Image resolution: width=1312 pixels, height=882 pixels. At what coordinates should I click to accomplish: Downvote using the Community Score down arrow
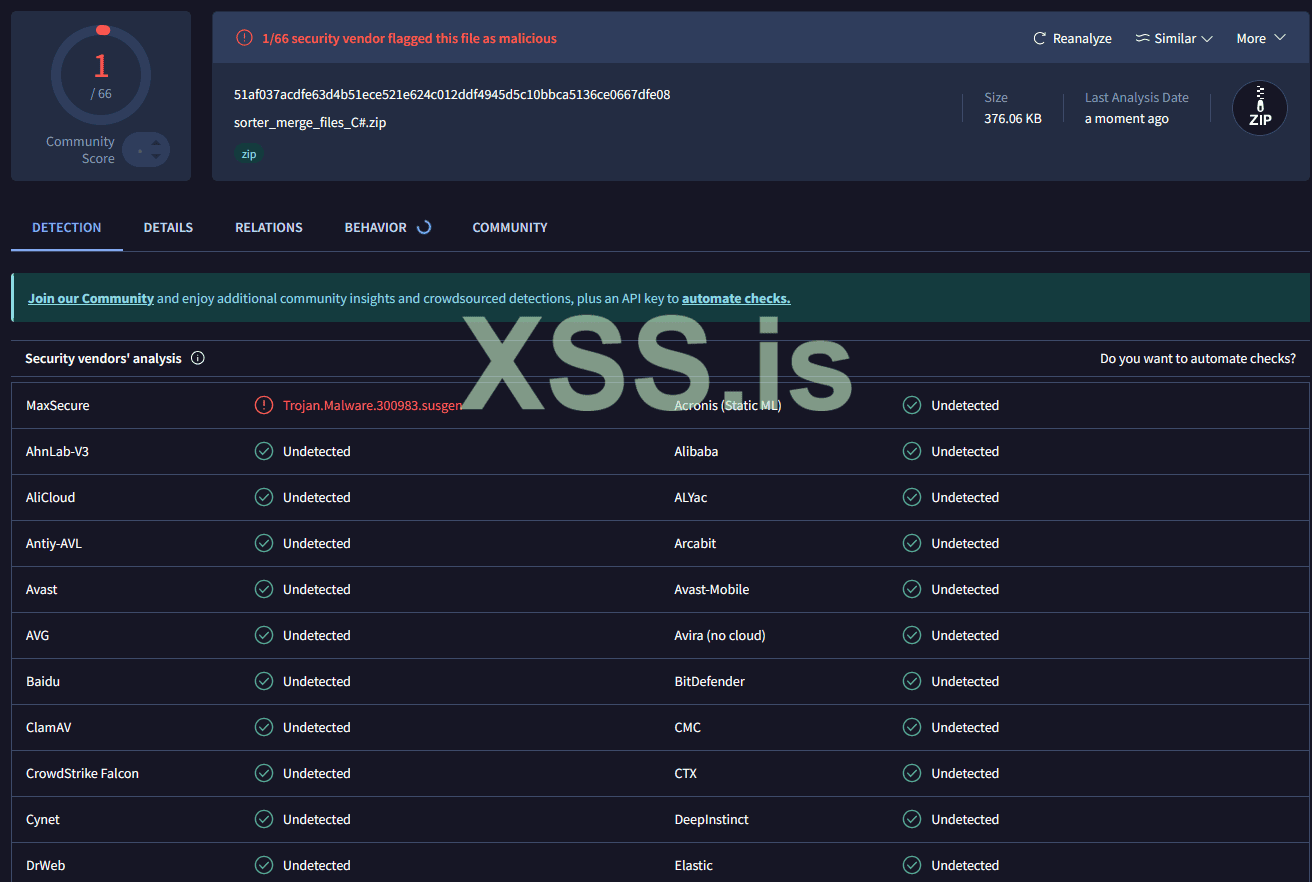pyautogui.click(x=155, y=158)
